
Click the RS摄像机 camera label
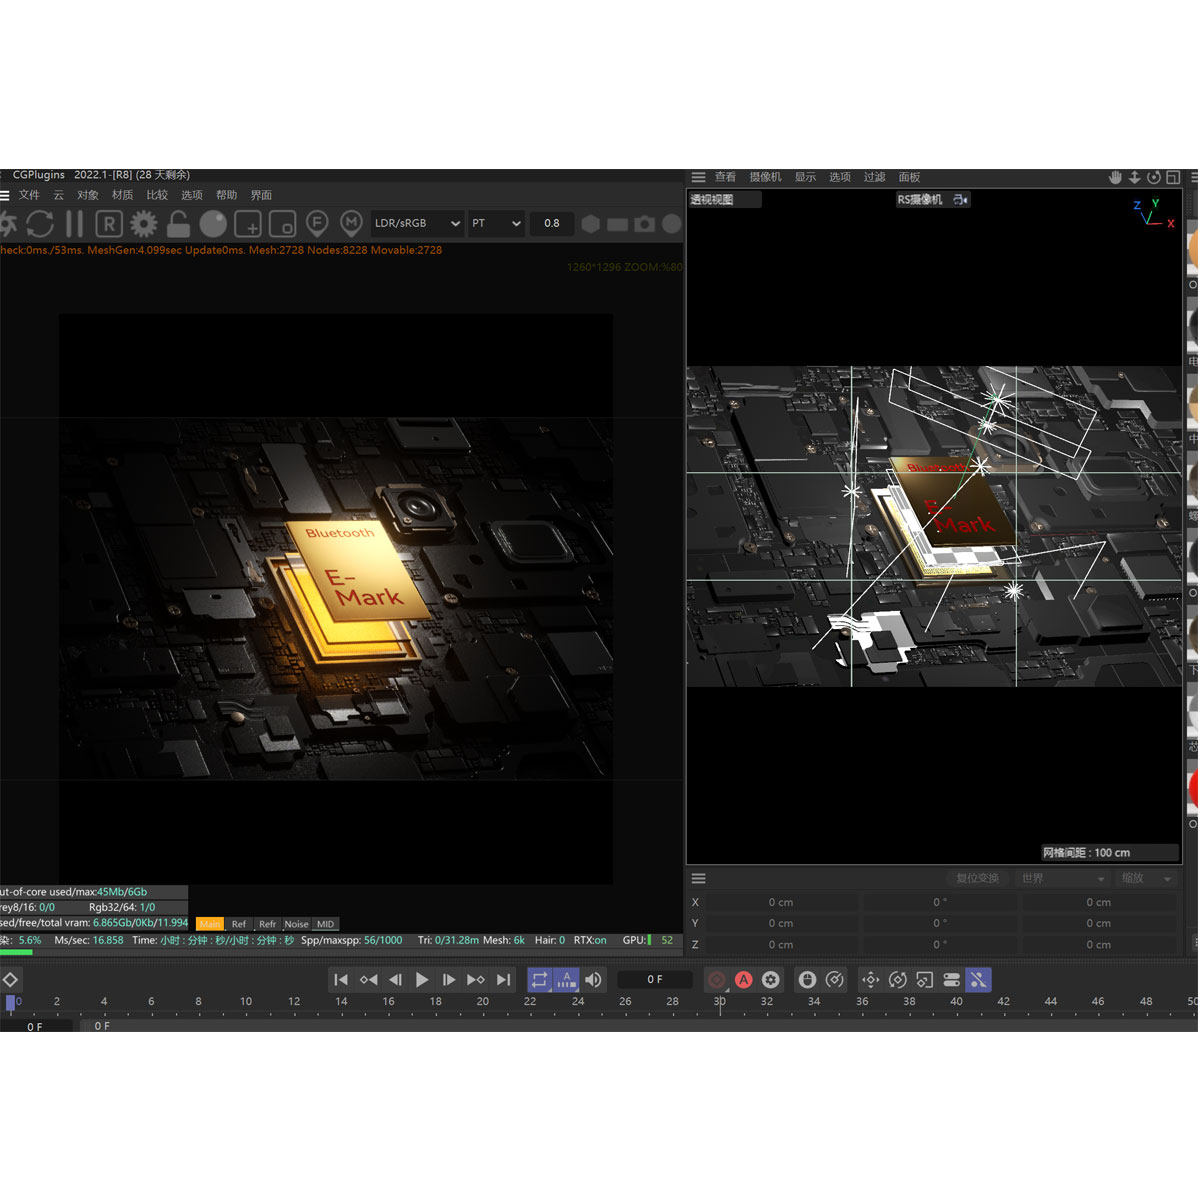click(920, 200)
